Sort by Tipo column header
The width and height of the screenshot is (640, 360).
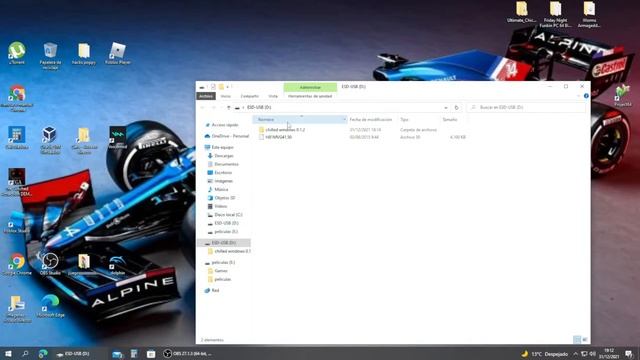[x=404, y=120]
